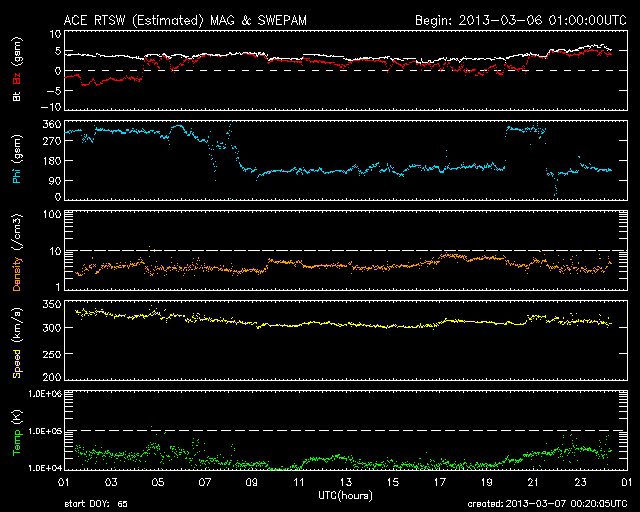Click the '17' hour label on the time axis

440,482
